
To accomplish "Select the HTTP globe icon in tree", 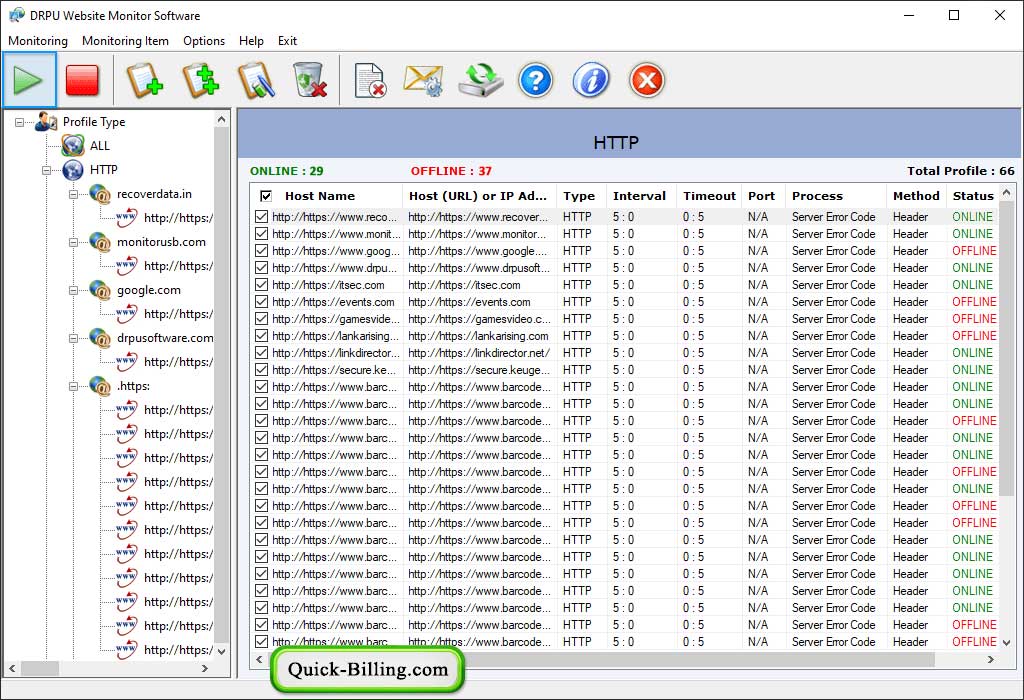I will [x=72, y=170].
